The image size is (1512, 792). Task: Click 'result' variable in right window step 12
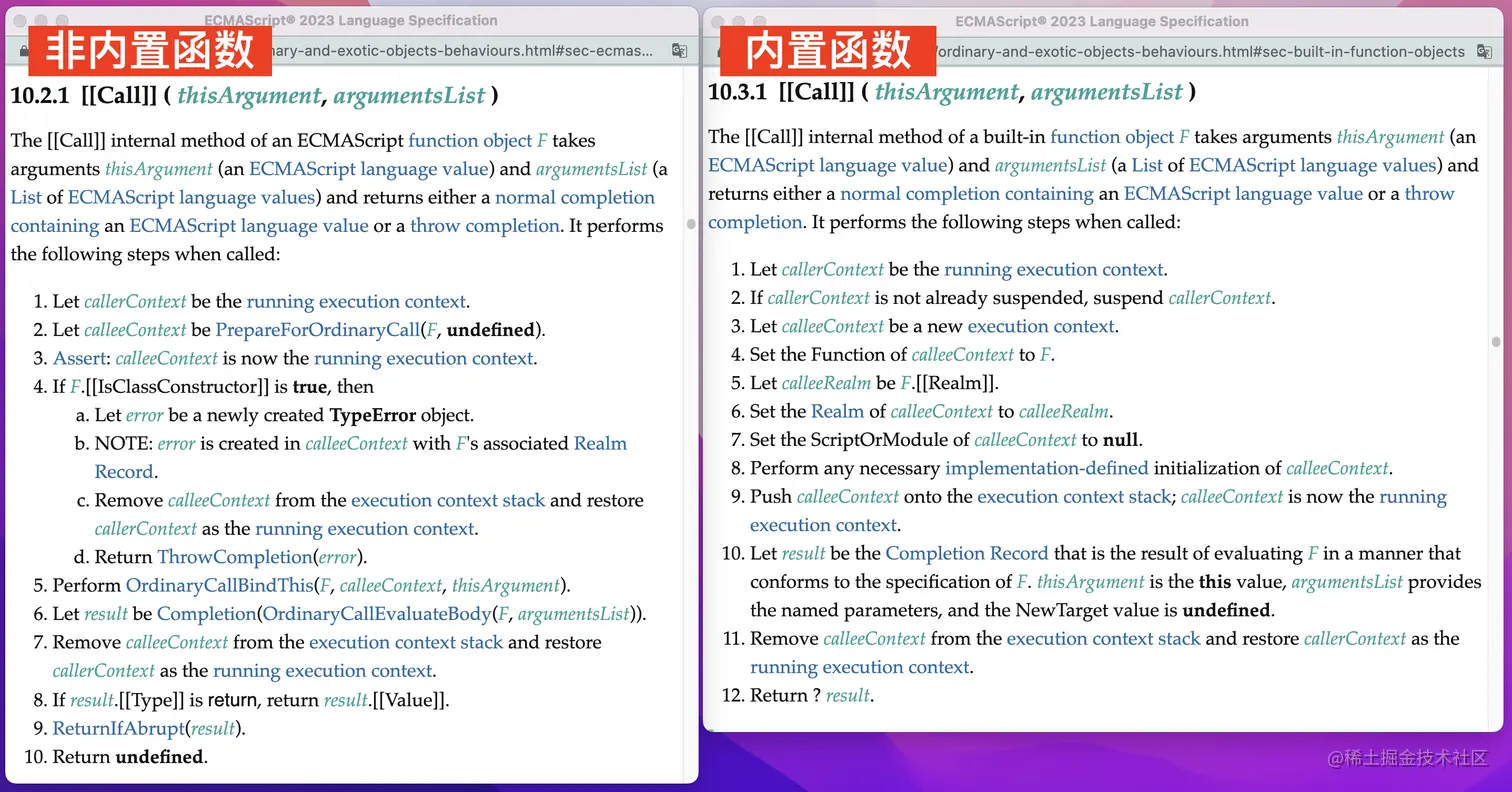point(848,696)
